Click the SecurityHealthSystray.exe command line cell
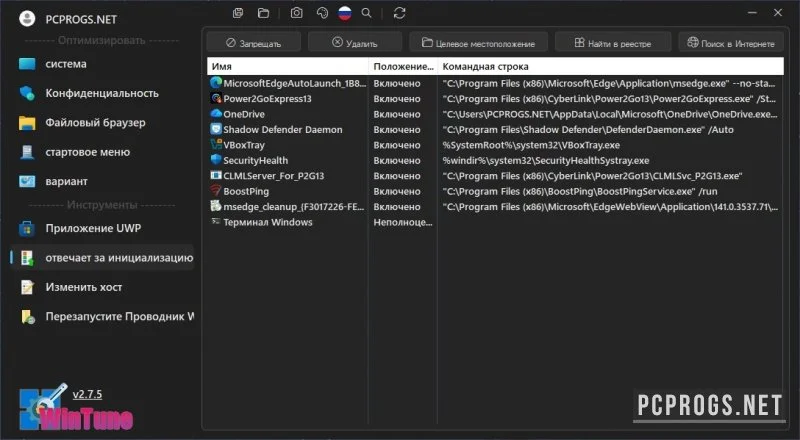The width and height of the screenshot is (800, 440). (546, 160)
